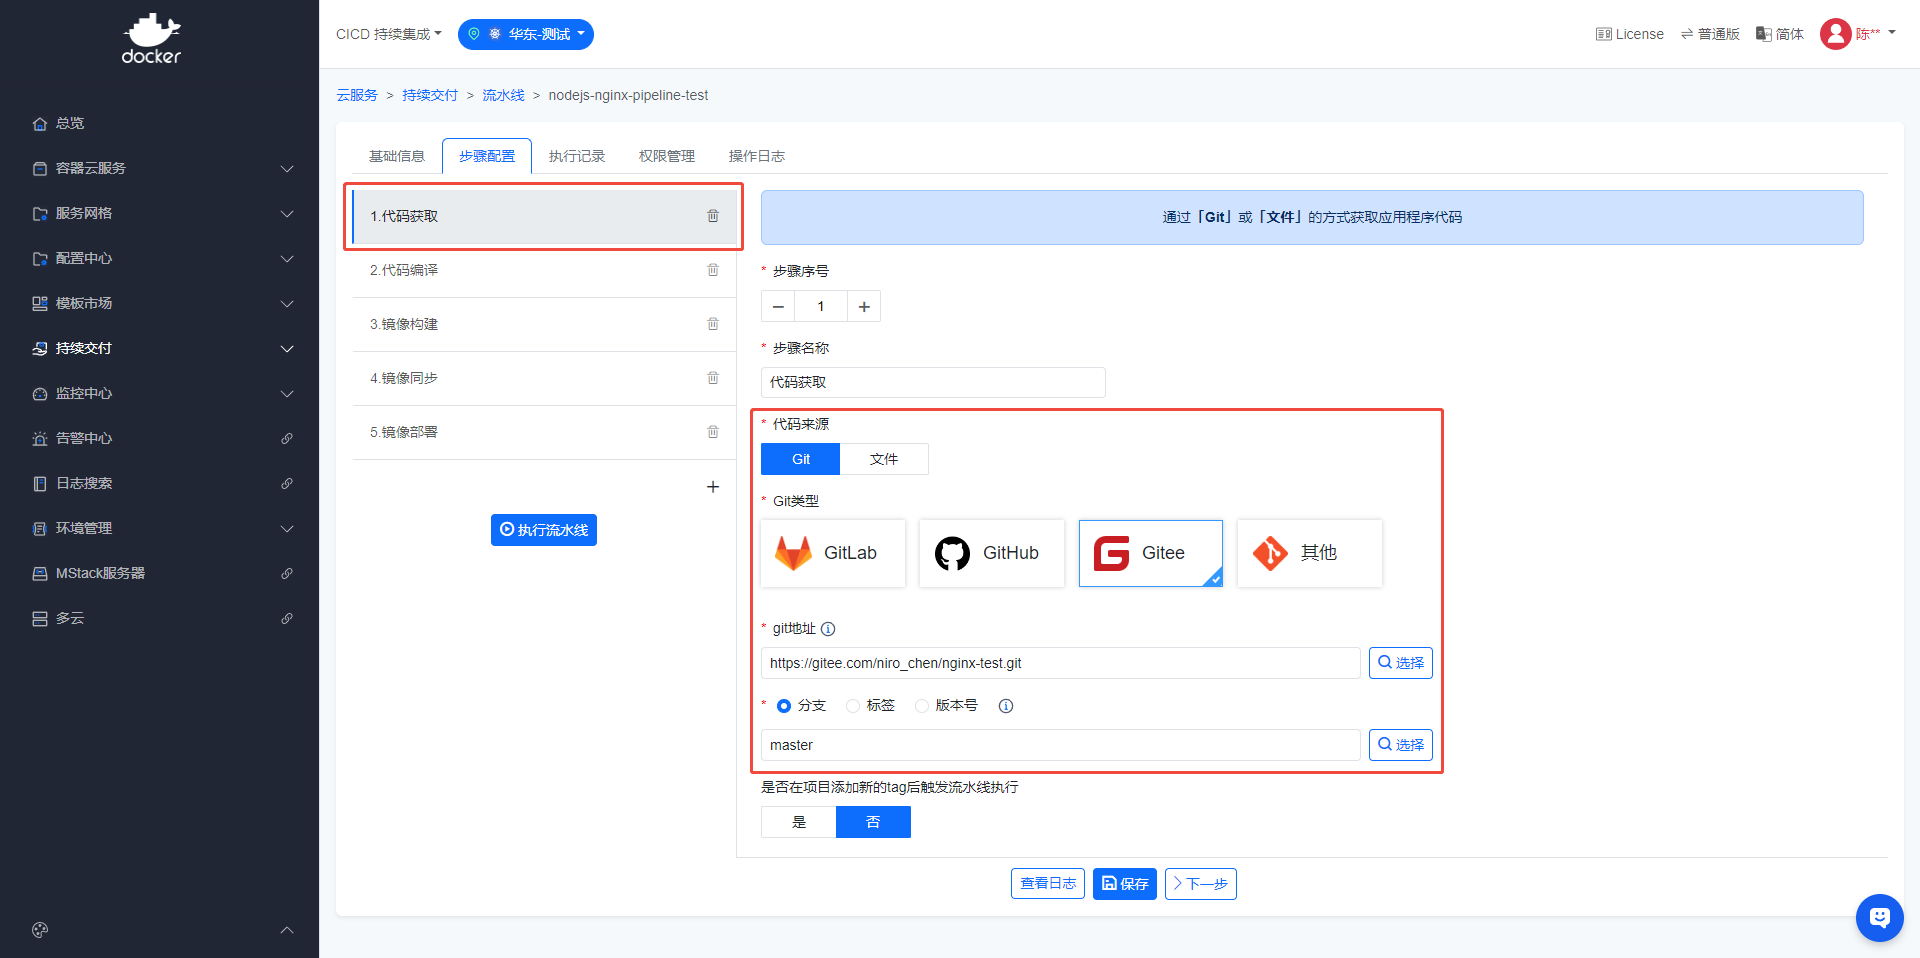Screen dimensions: 1920x958
Task: Delete the 代码获取 step with trash icon
Action: click(x=713, y=216)
